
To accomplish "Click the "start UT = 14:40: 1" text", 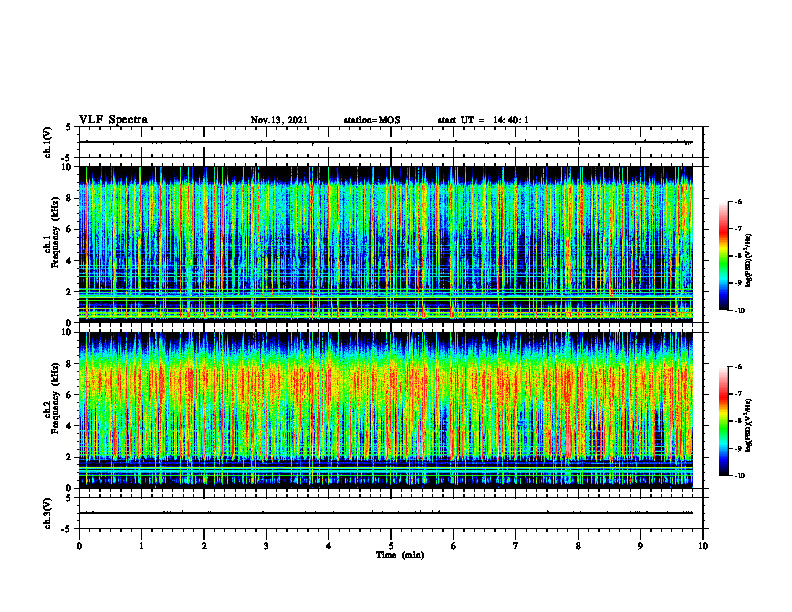I will click(483, 120).
